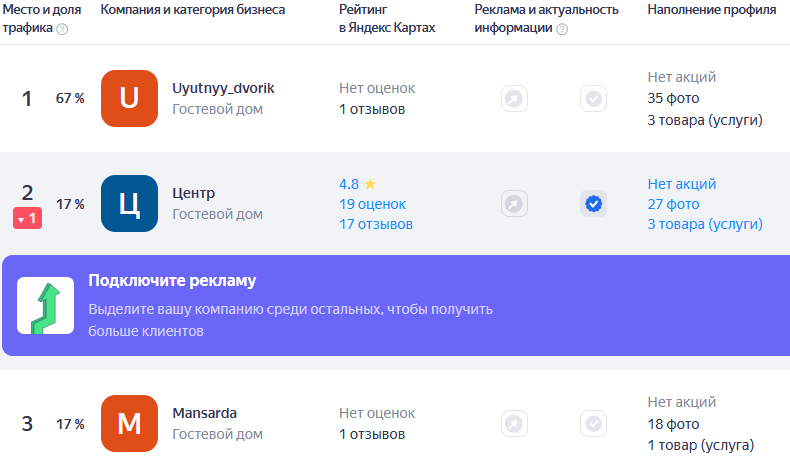Click the 4.8 star rating of Центр
The width and height of the screenshot is (790, 470).
point(357,184)
